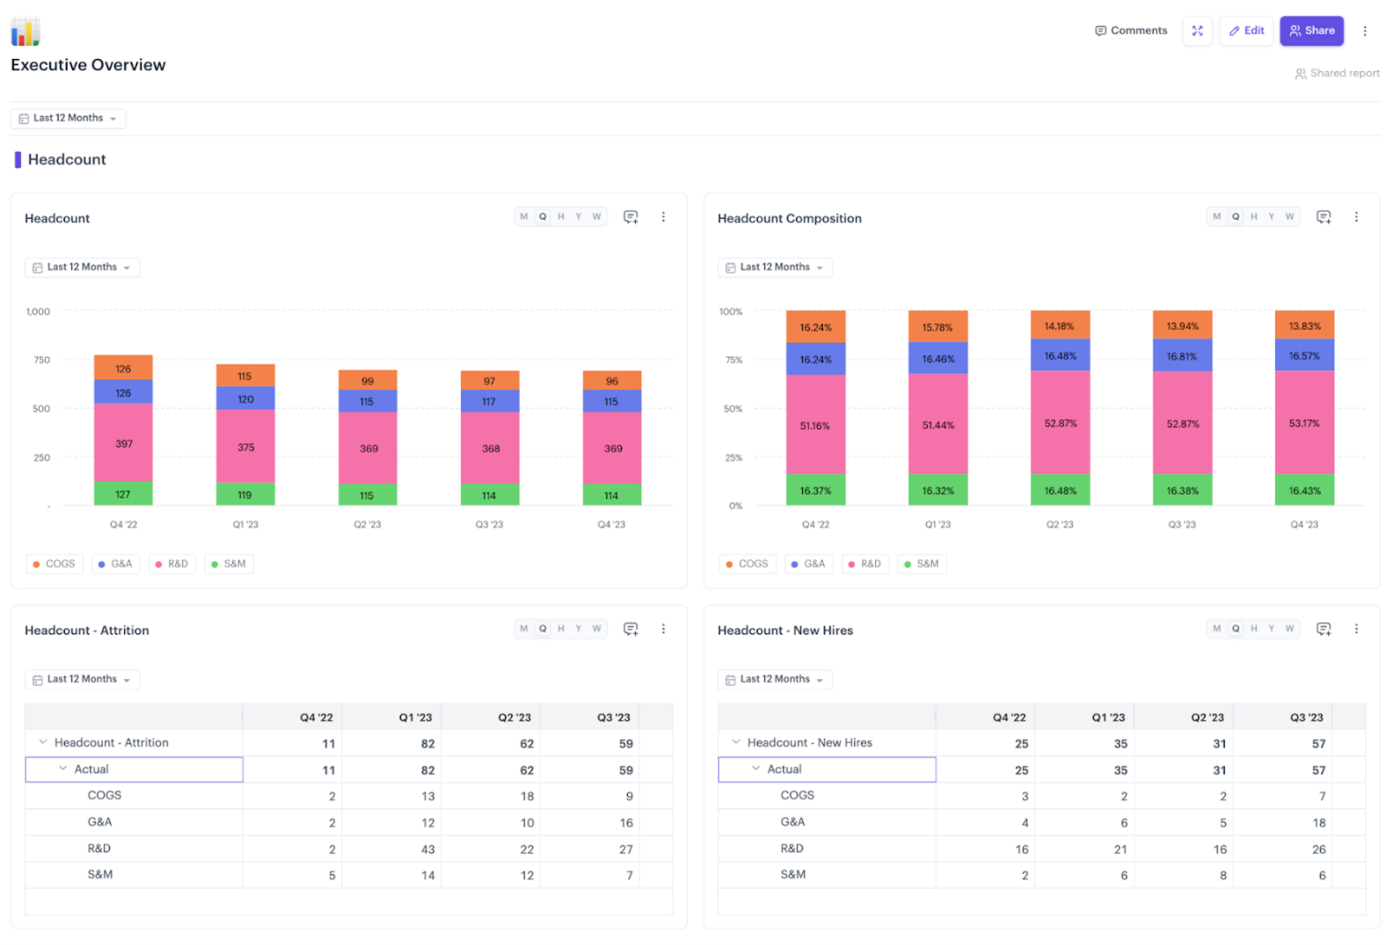Open the report options kebab menu
This screenshot has height=945, width=1386.
[1366, 30]
